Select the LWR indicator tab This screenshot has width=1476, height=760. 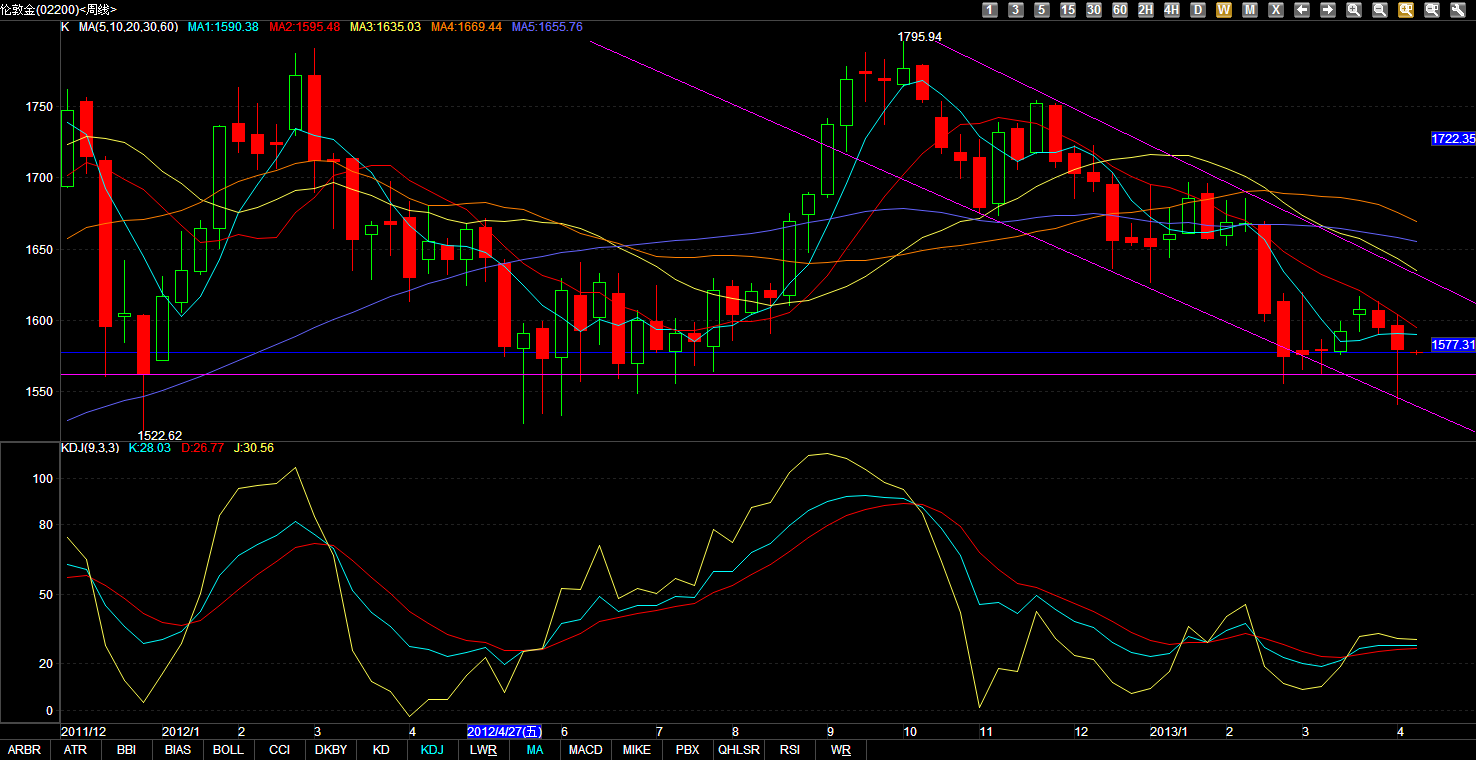[x=483, y=750]
